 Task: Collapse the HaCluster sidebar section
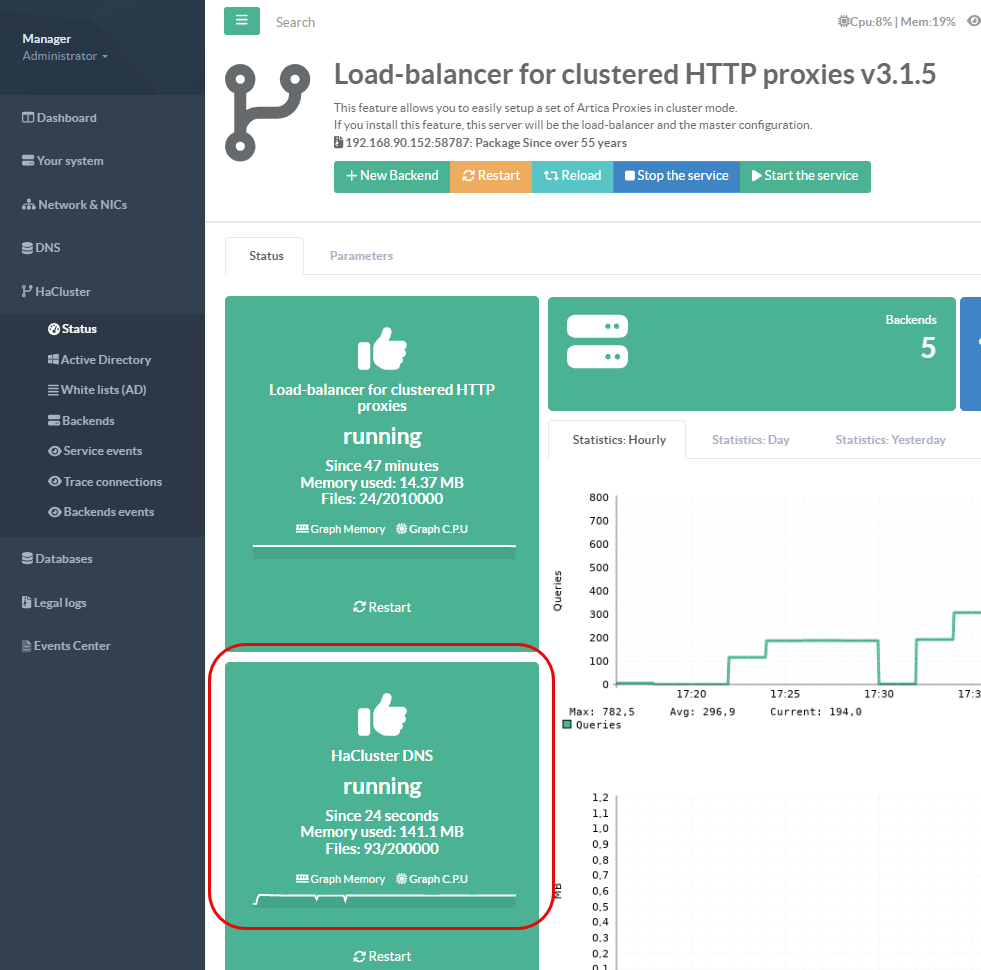(x=62, y=292)
